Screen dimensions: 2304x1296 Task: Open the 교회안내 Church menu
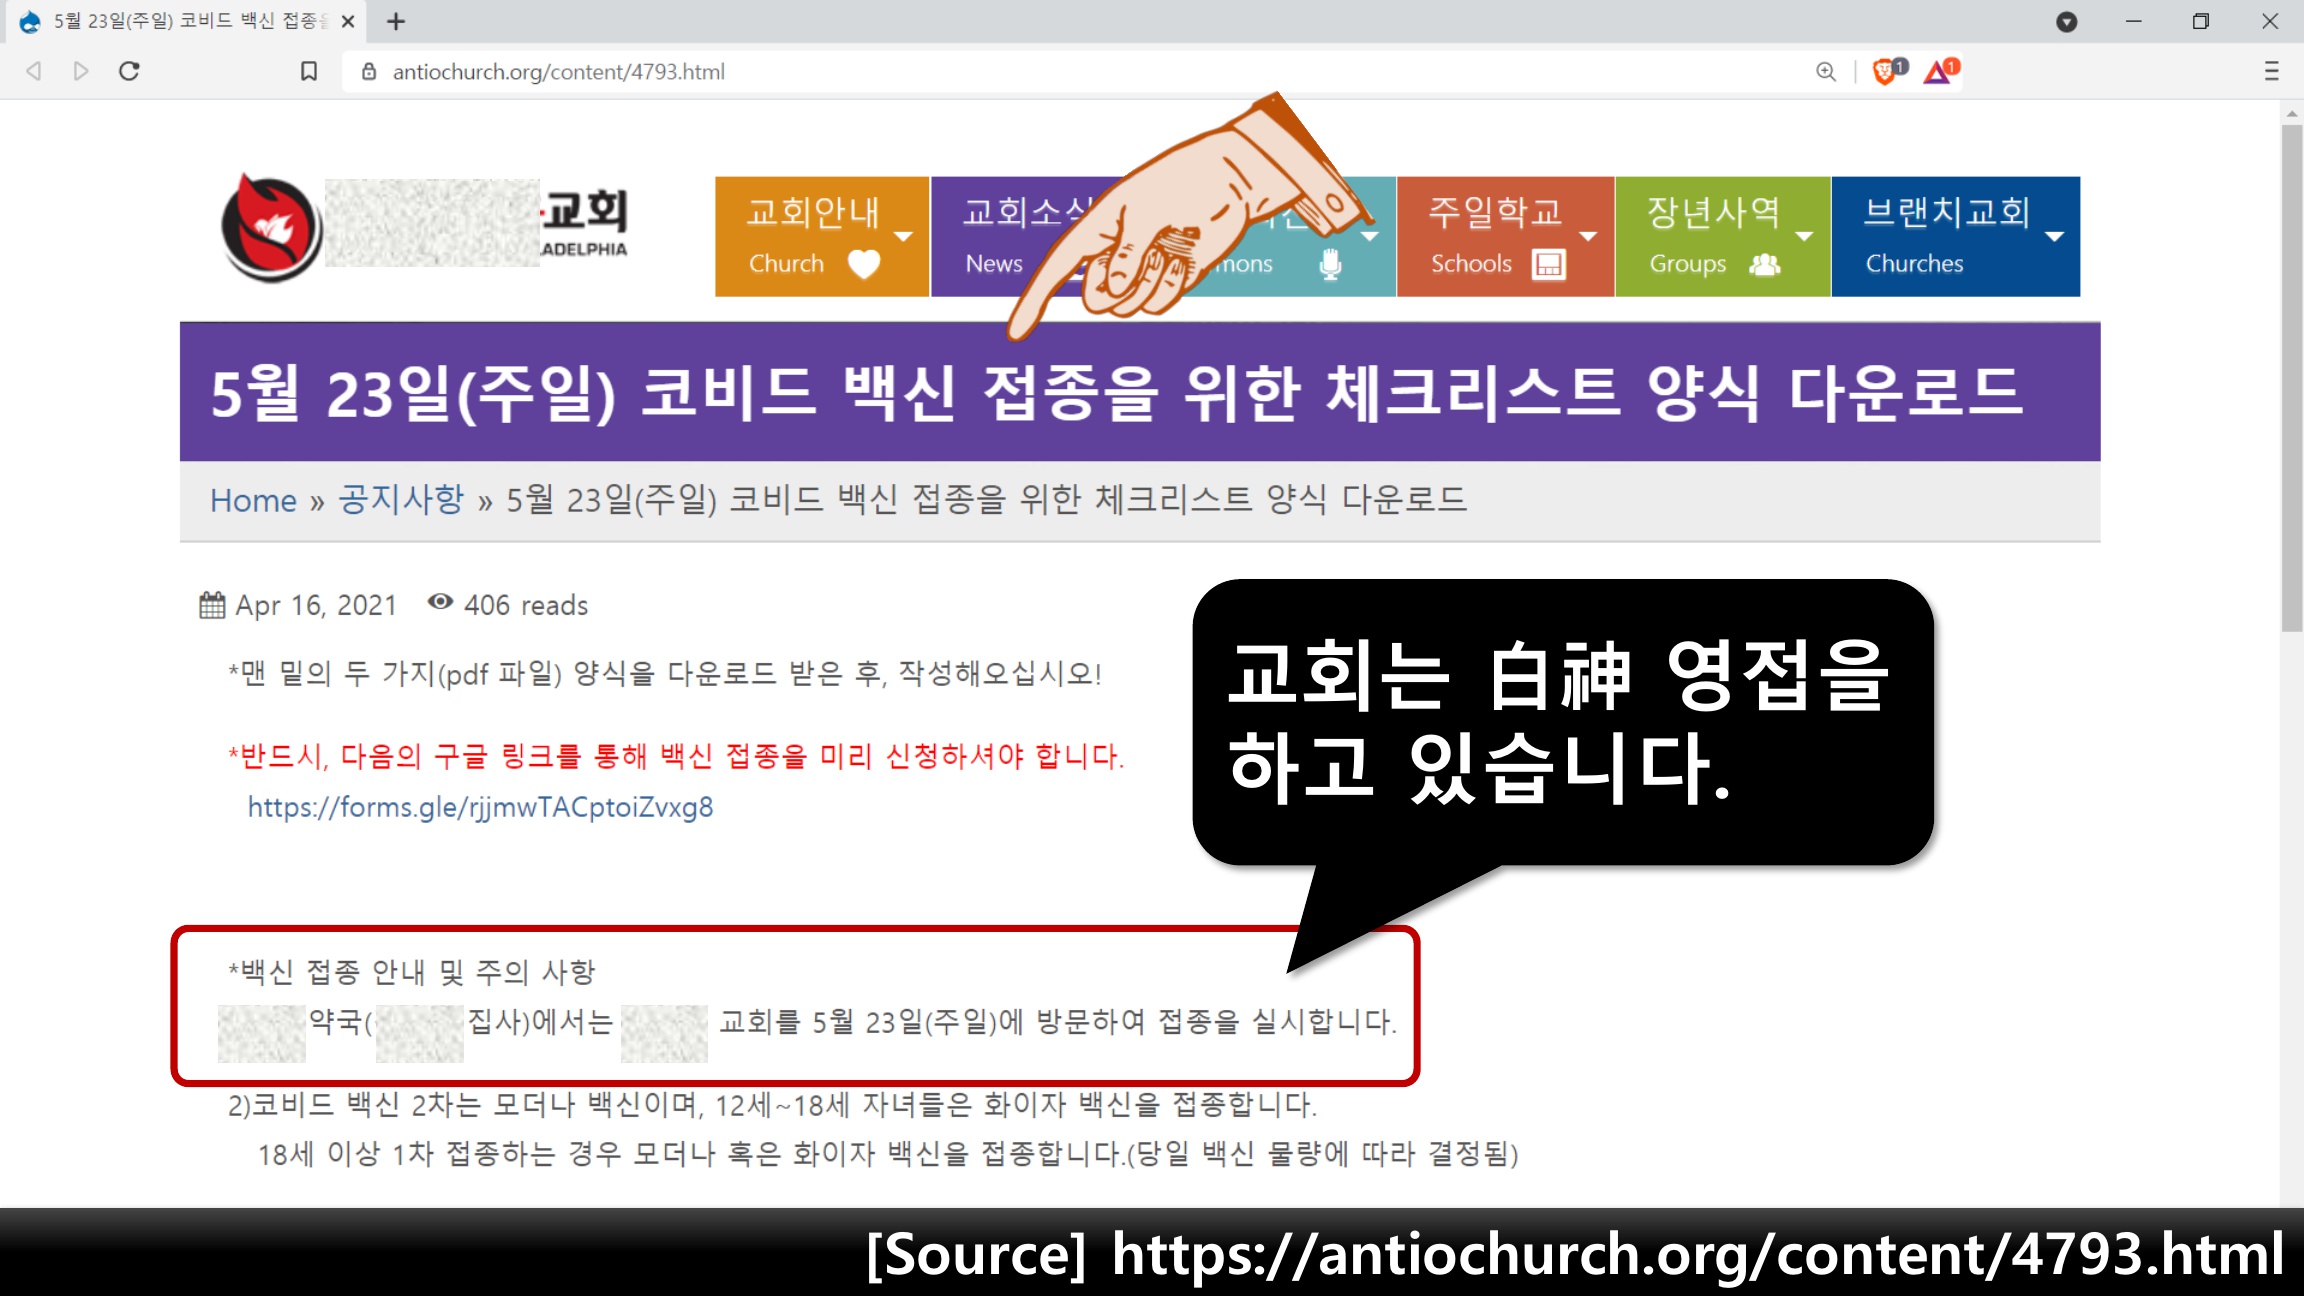[x=822, y=236]
